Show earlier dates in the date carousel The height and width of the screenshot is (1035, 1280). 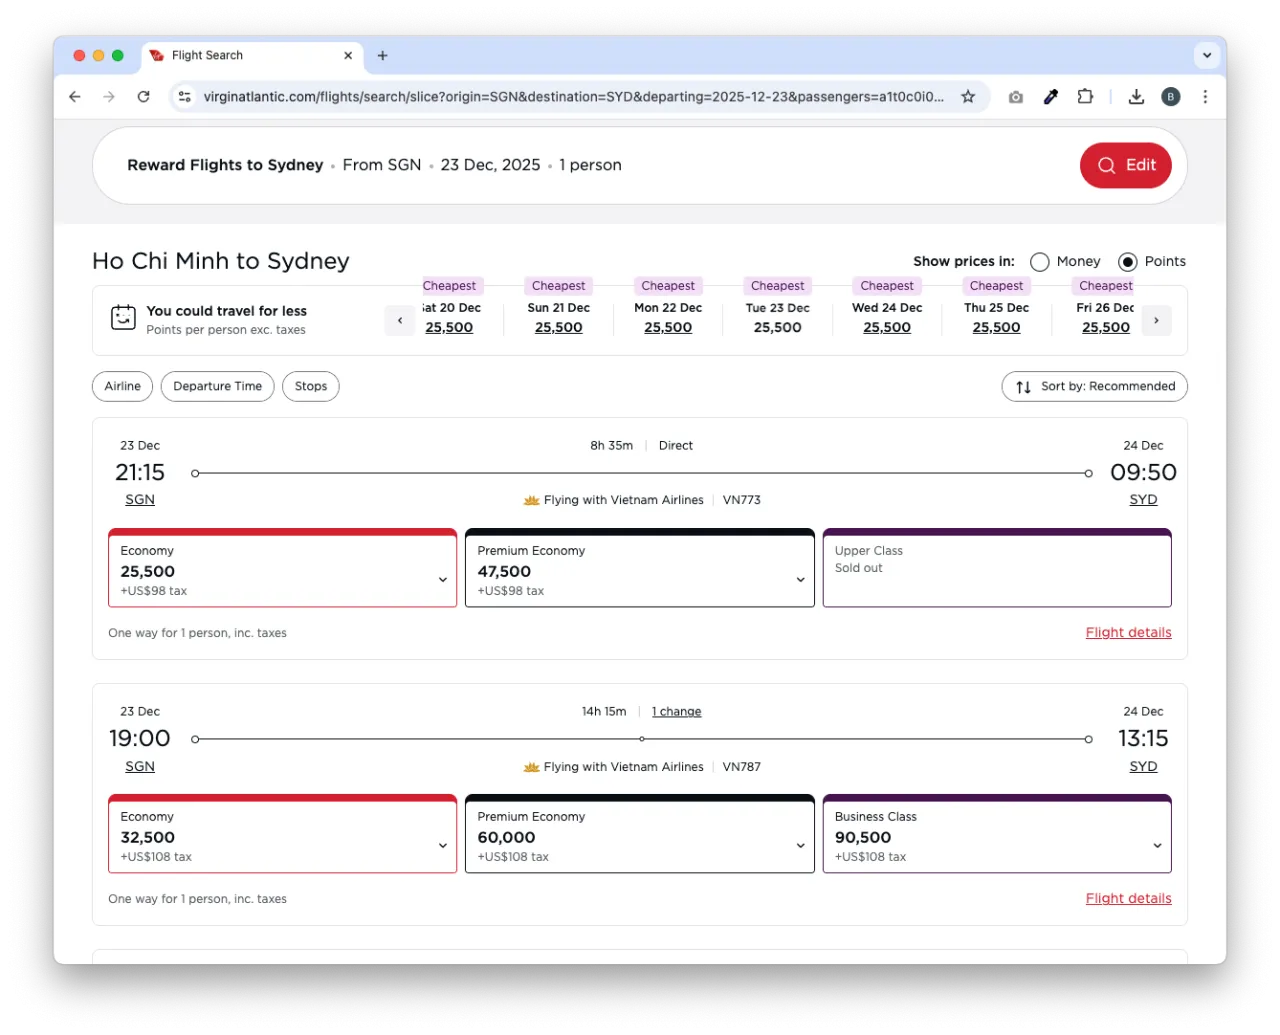pos(400,321)
